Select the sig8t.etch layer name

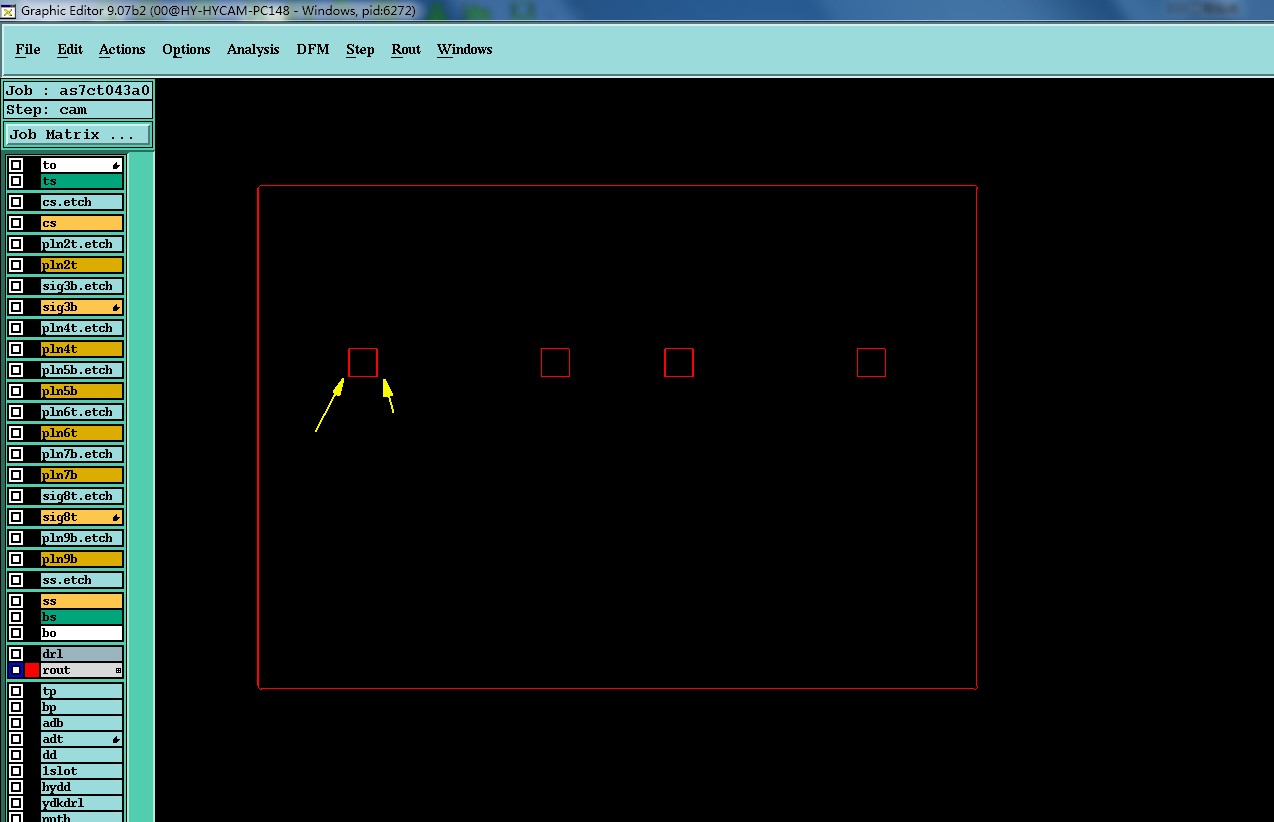pyautogui.click(x=82, y=496)
